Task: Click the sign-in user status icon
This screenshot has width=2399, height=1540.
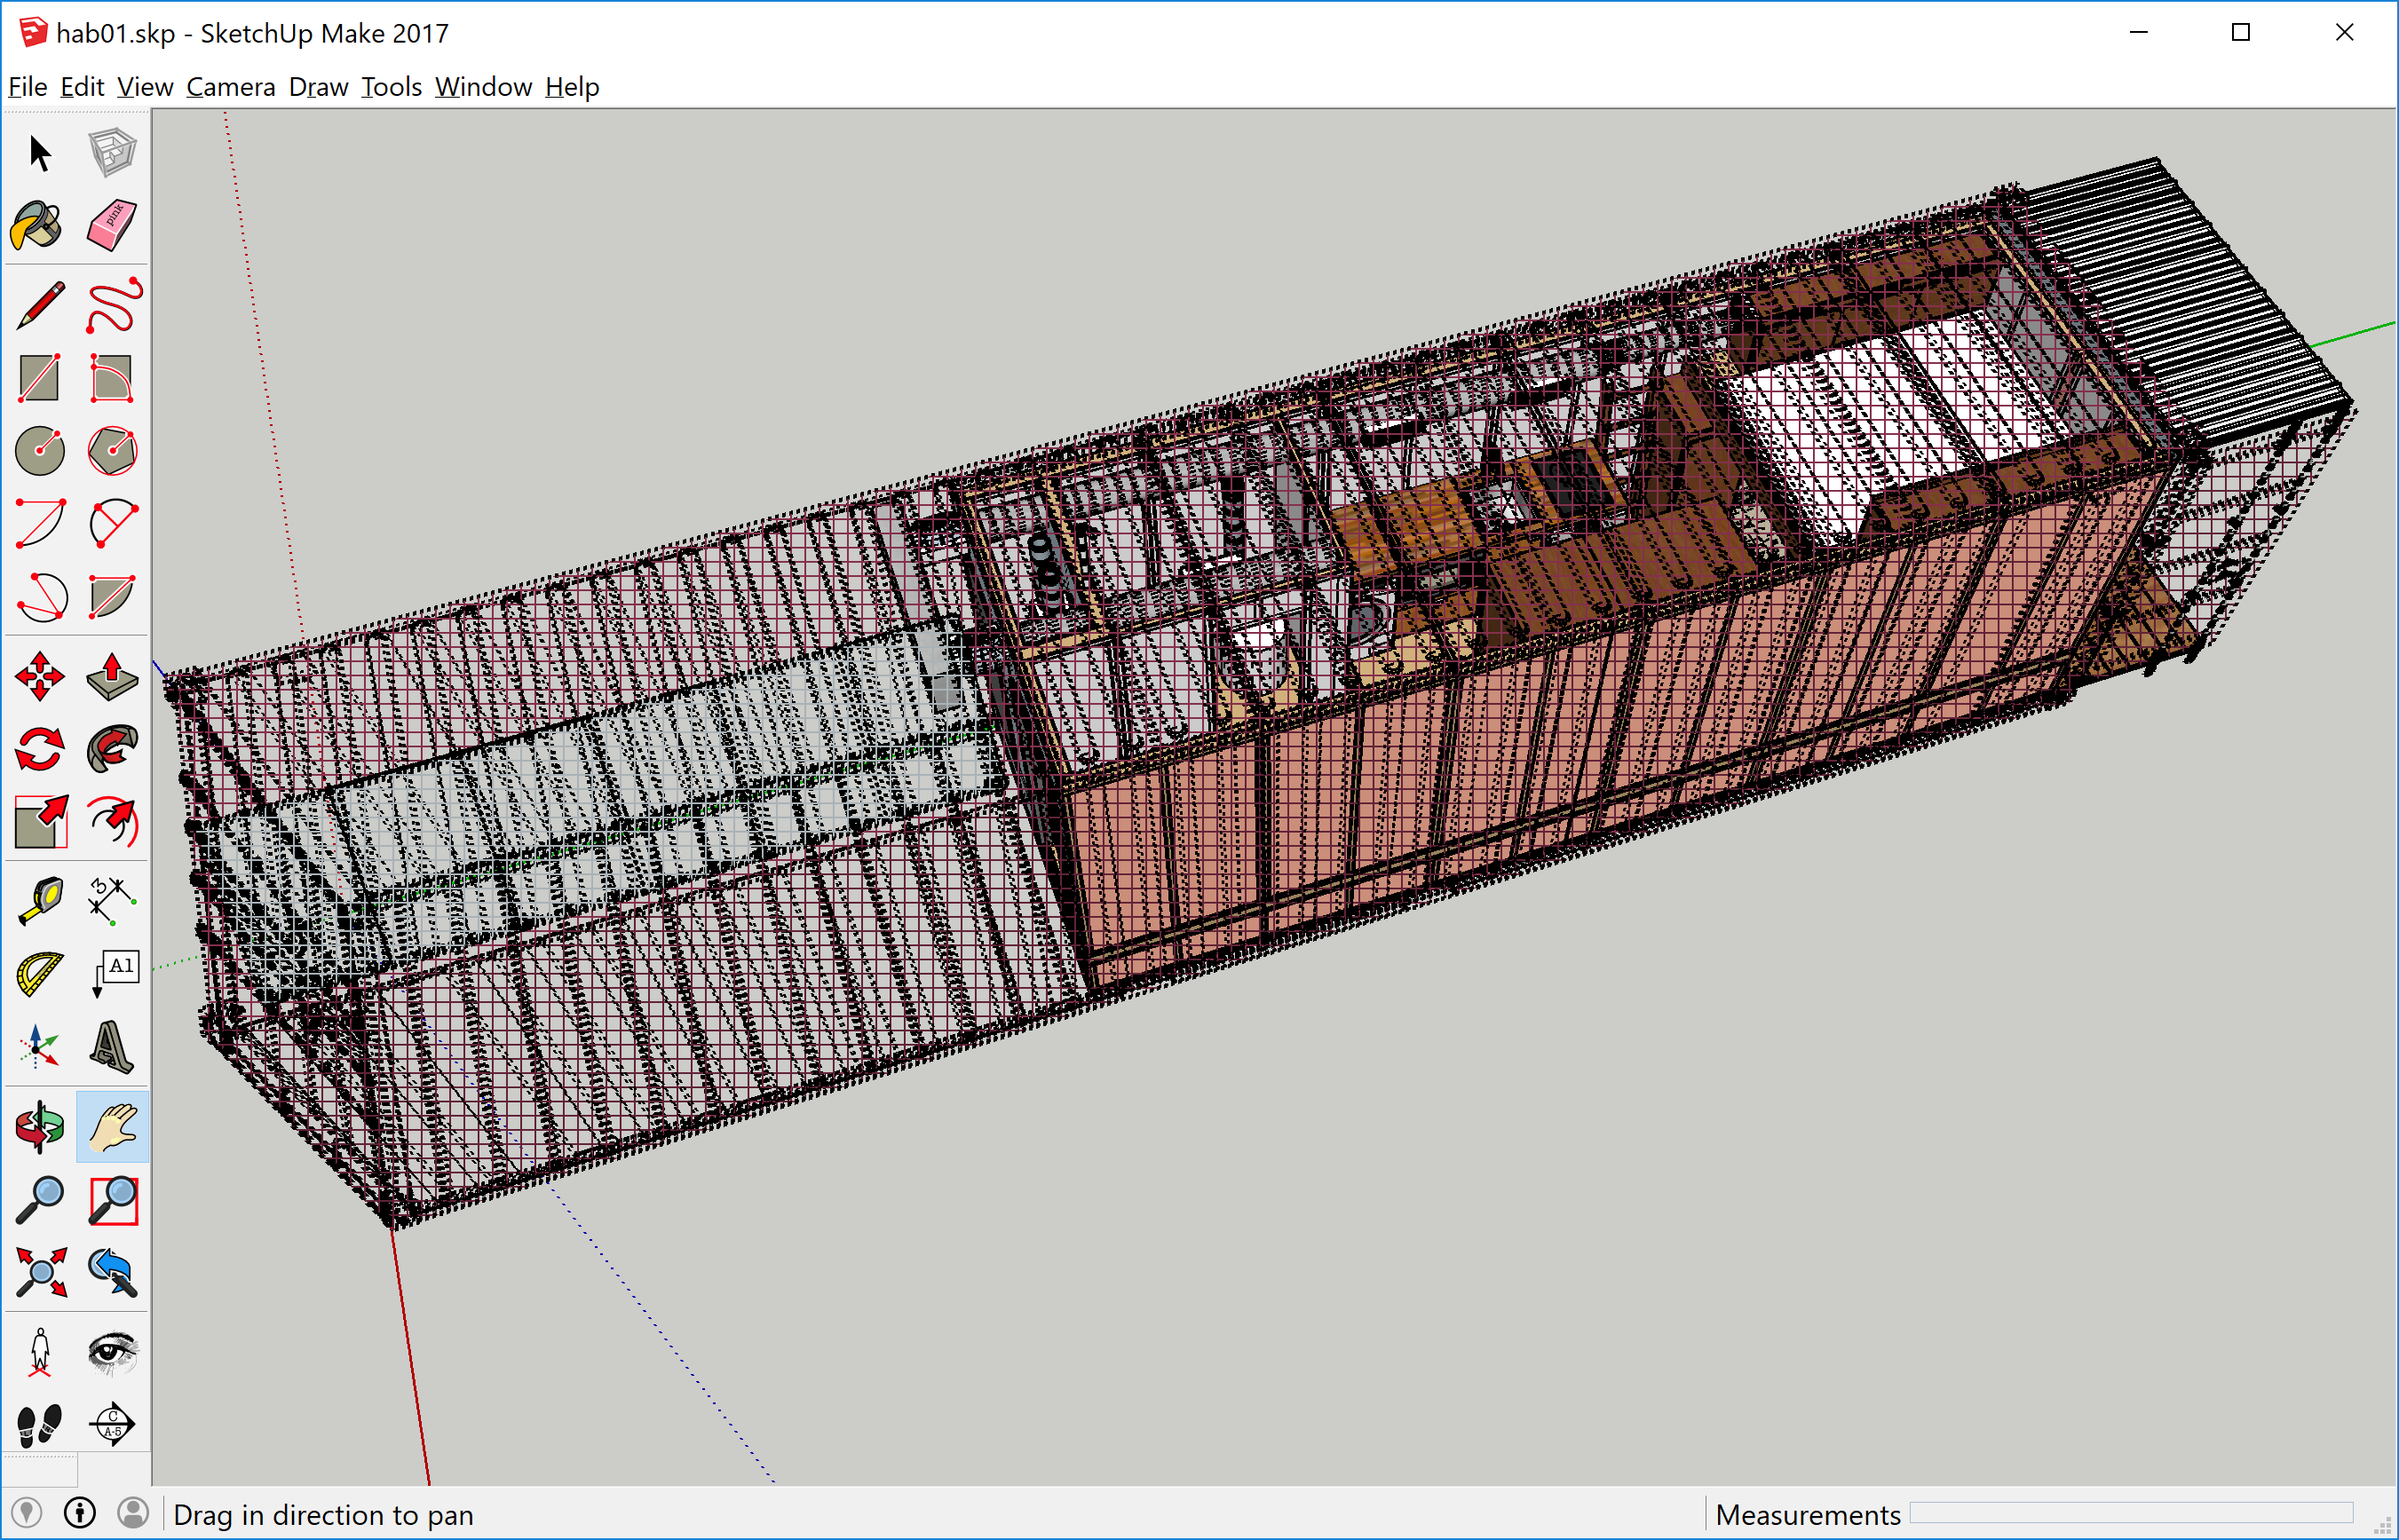Action: coord(133,1513)
